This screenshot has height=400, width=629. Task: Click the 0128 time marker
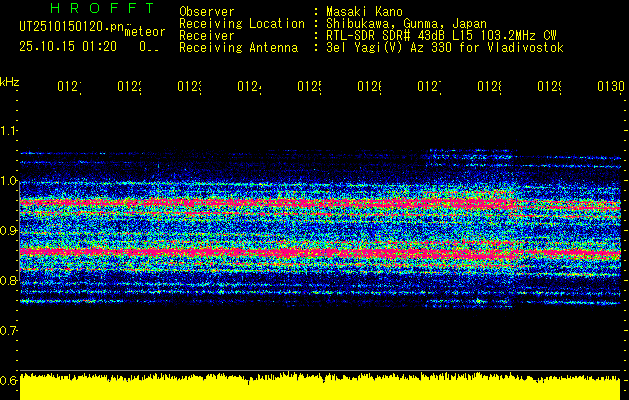coord(489,87)
